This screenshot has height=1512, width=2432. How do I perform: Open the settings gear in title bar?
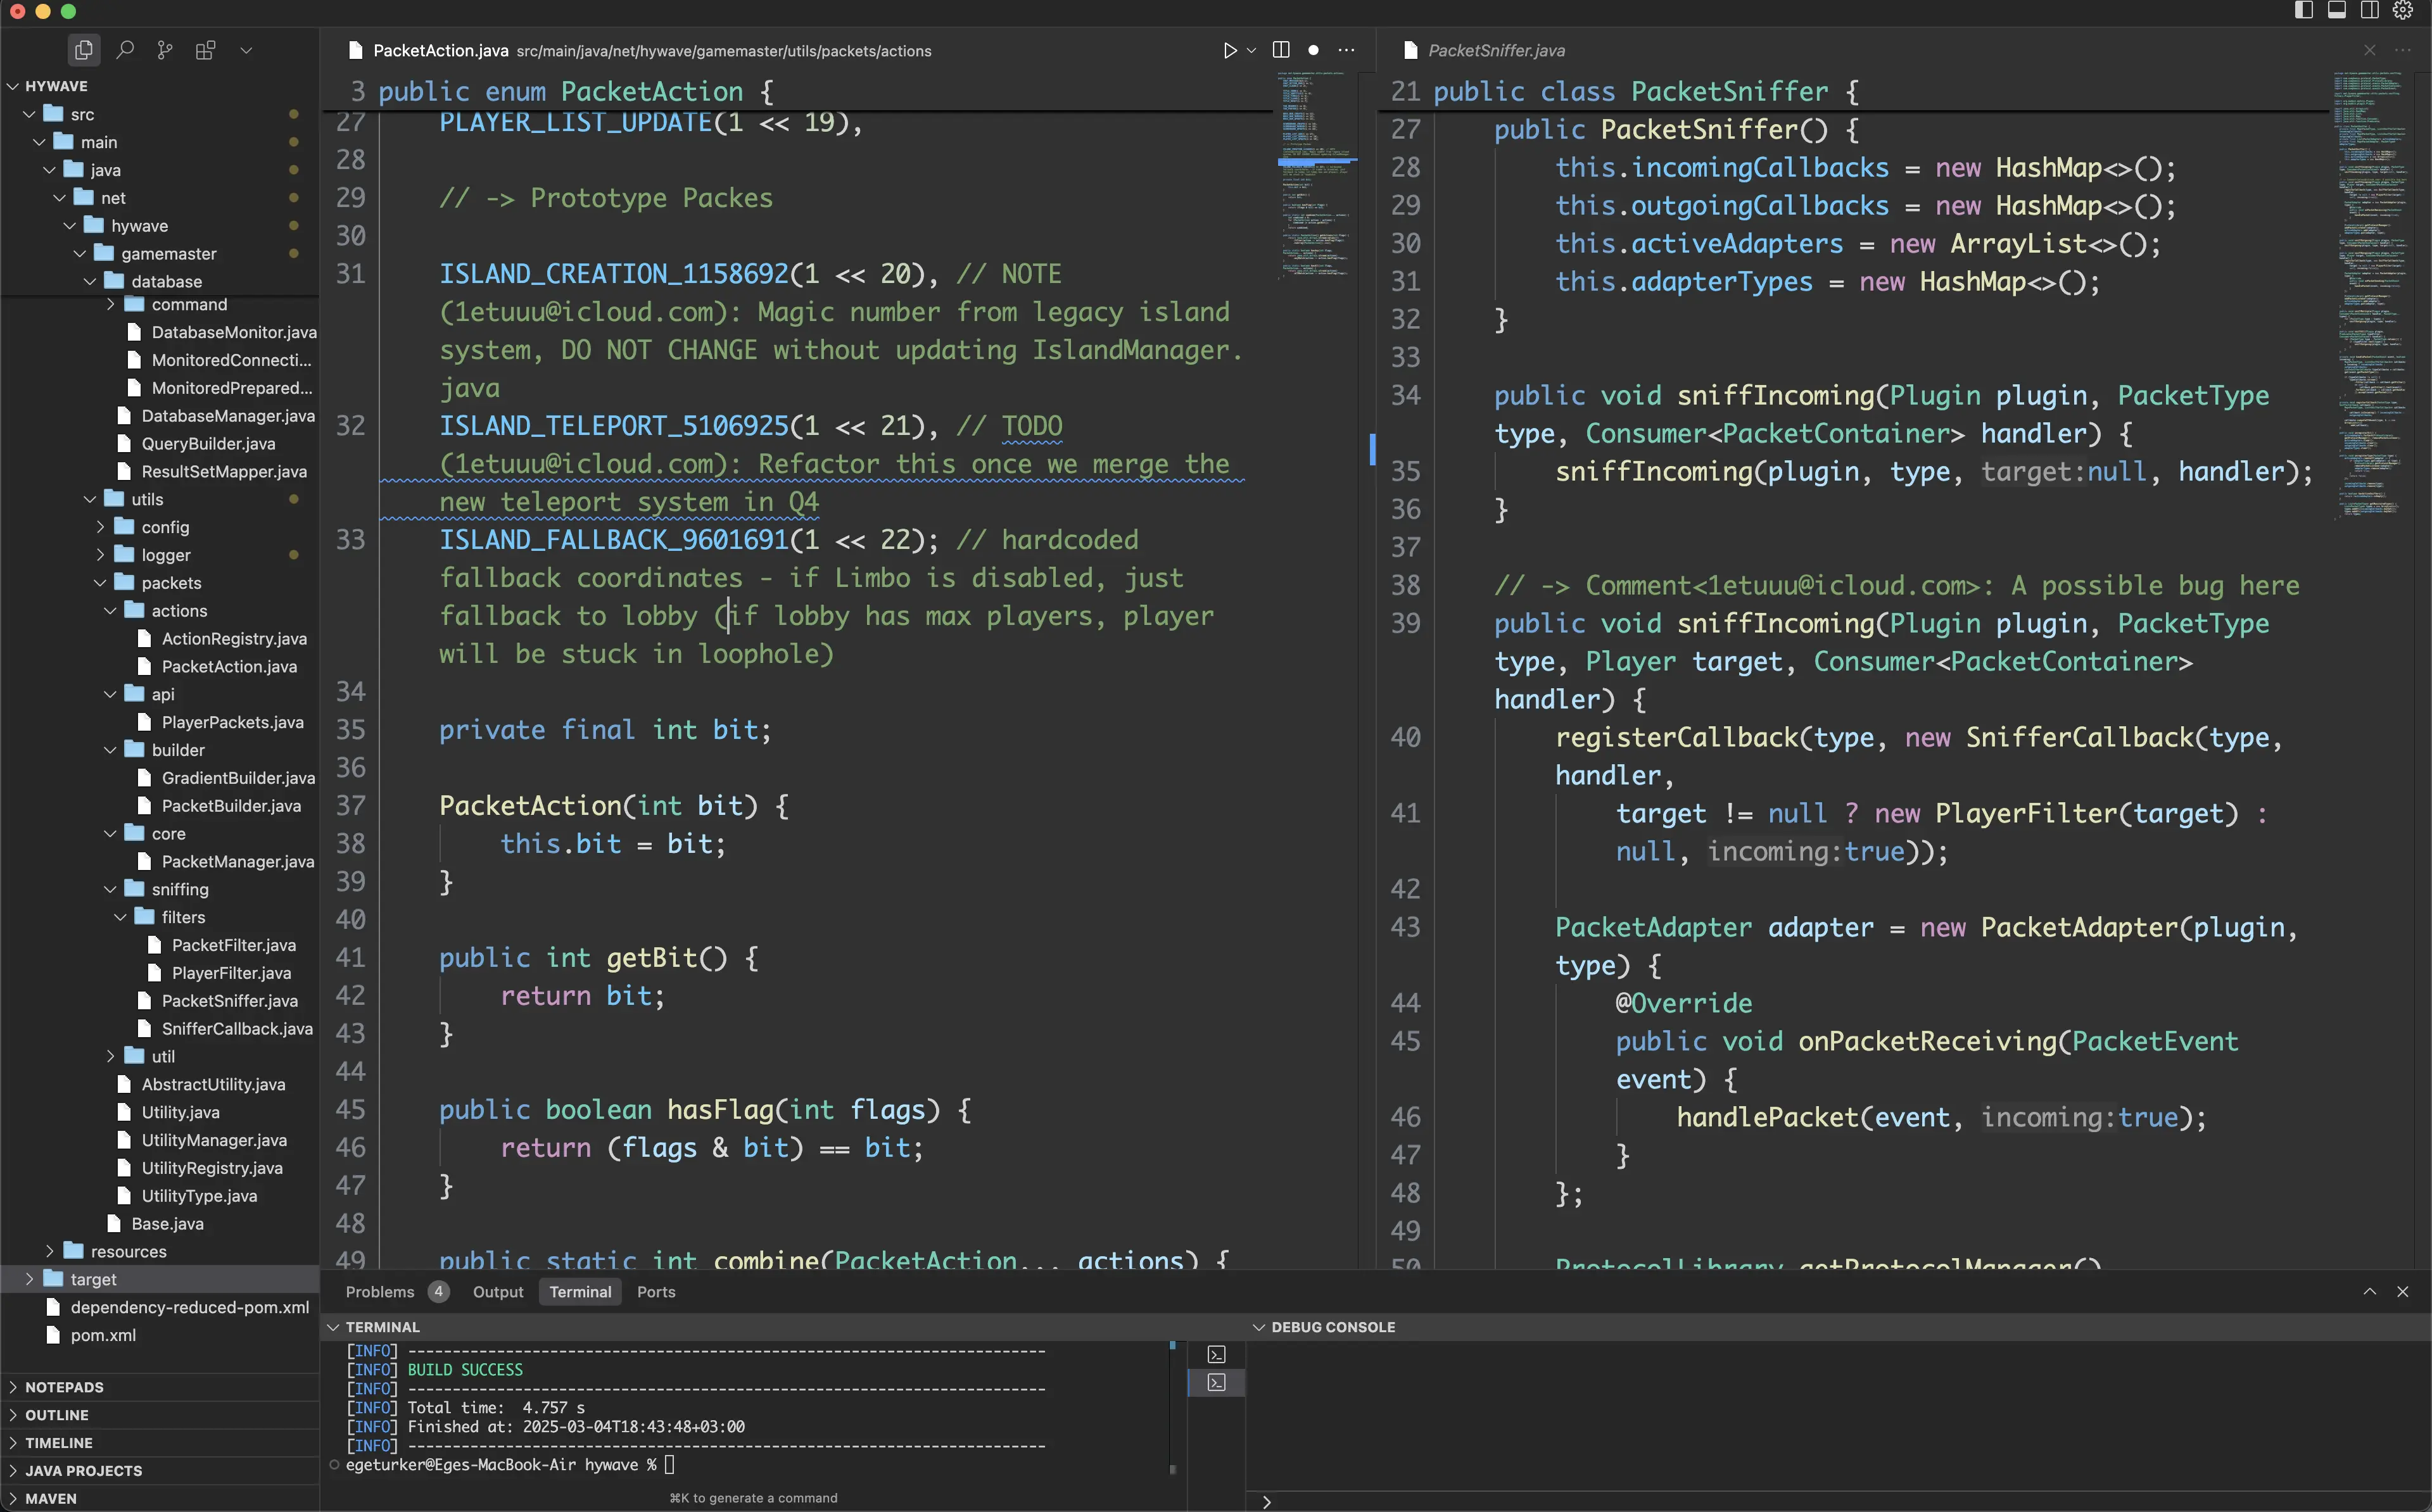2402,11
